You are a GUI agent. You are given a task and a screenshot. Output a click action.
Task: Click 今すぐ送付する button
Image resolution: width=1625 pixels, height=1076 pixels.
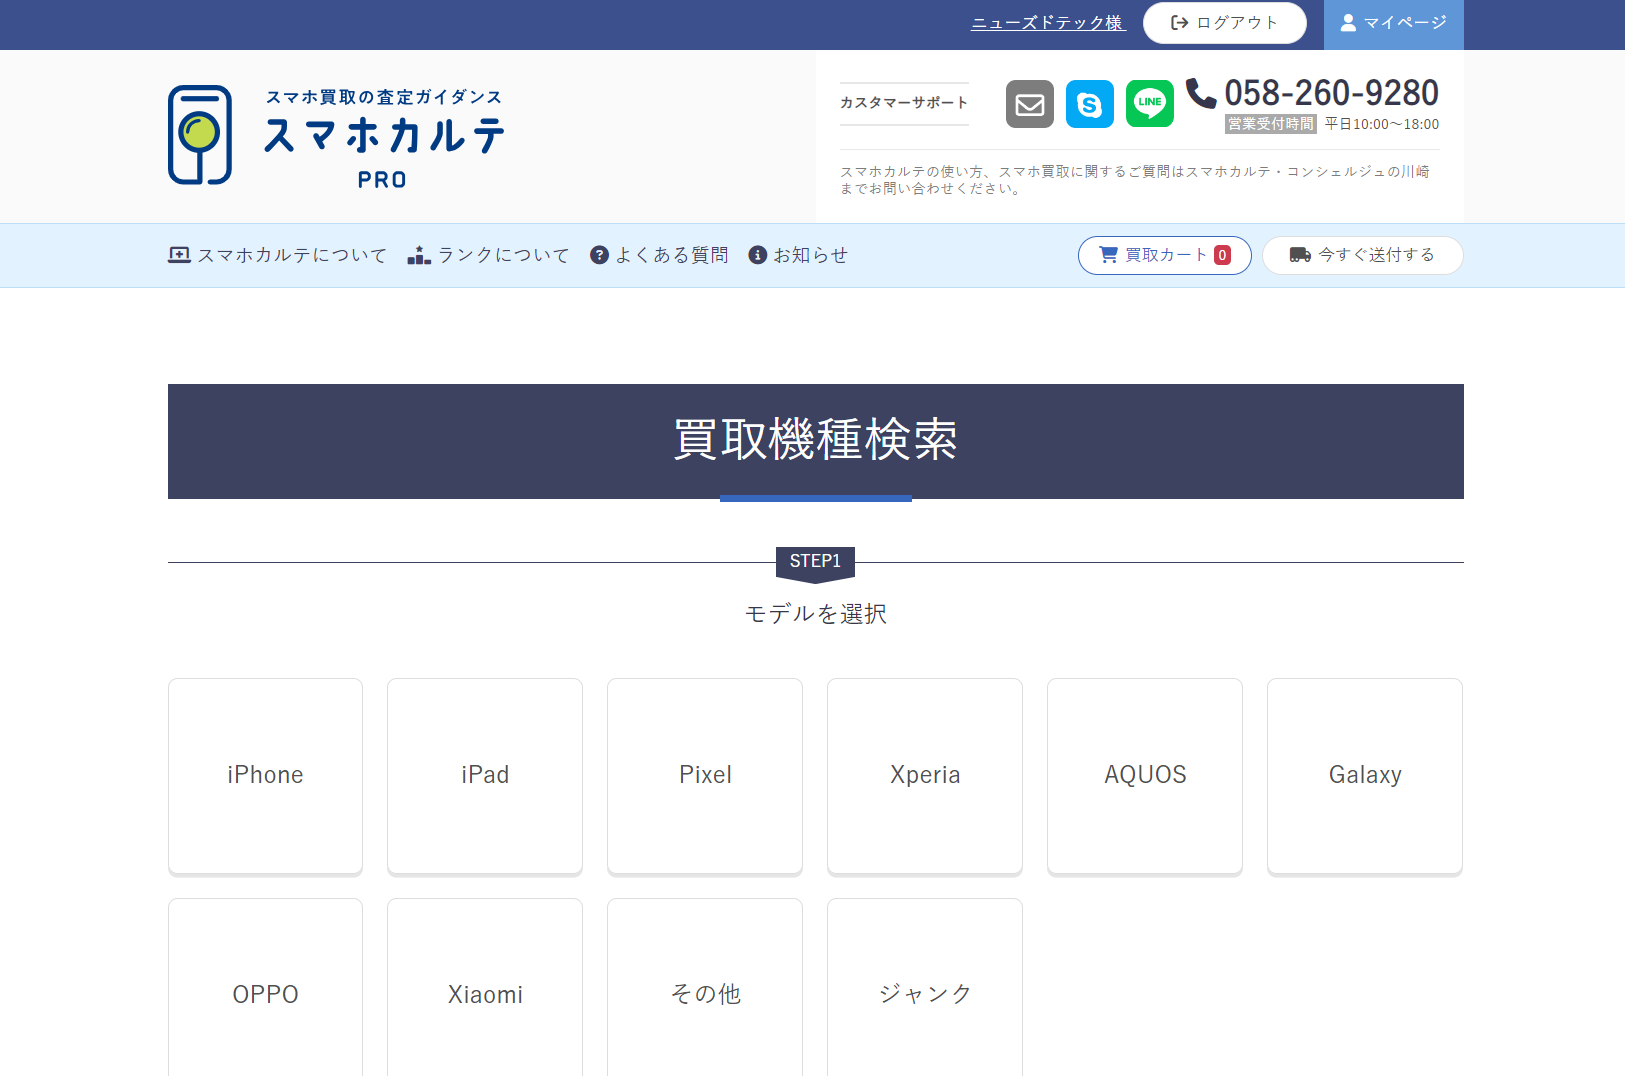[1363, 255]
